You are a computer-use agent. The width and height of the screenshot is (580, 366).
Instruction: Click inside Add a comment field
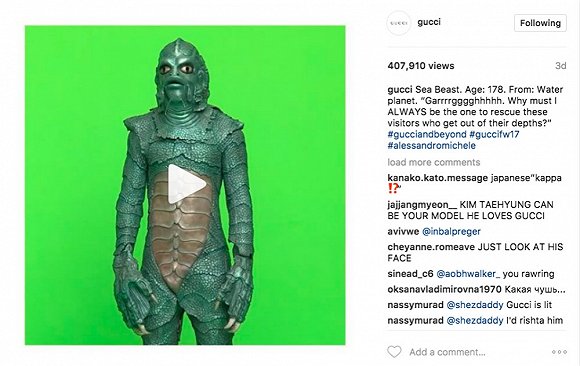[x=447, y=352]
